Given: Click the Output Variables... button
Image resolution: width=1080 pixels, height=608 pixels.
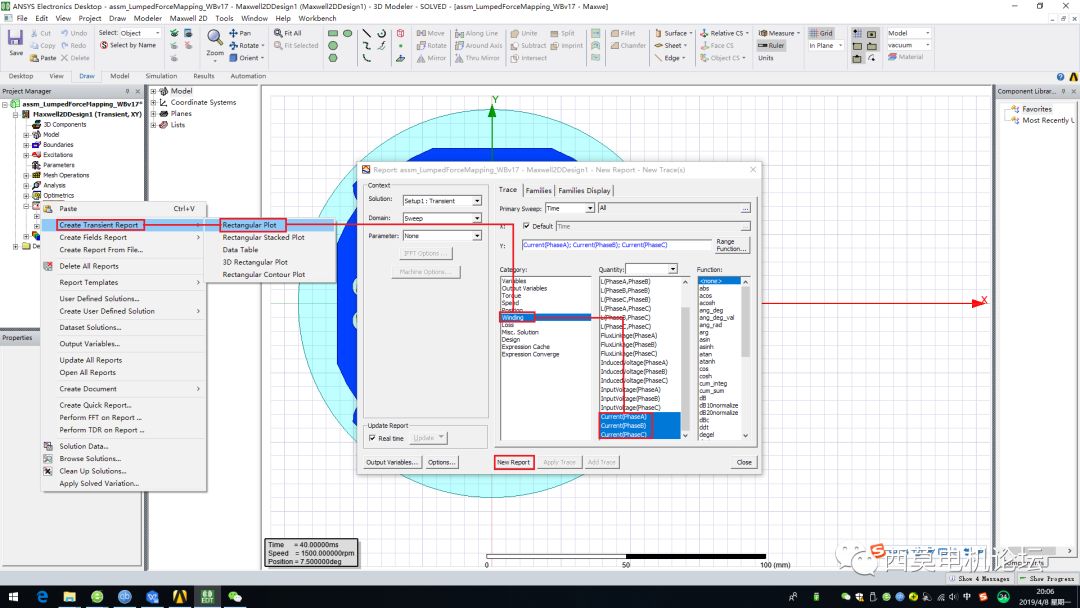Looking at the screenshot, I should (392, 463).
